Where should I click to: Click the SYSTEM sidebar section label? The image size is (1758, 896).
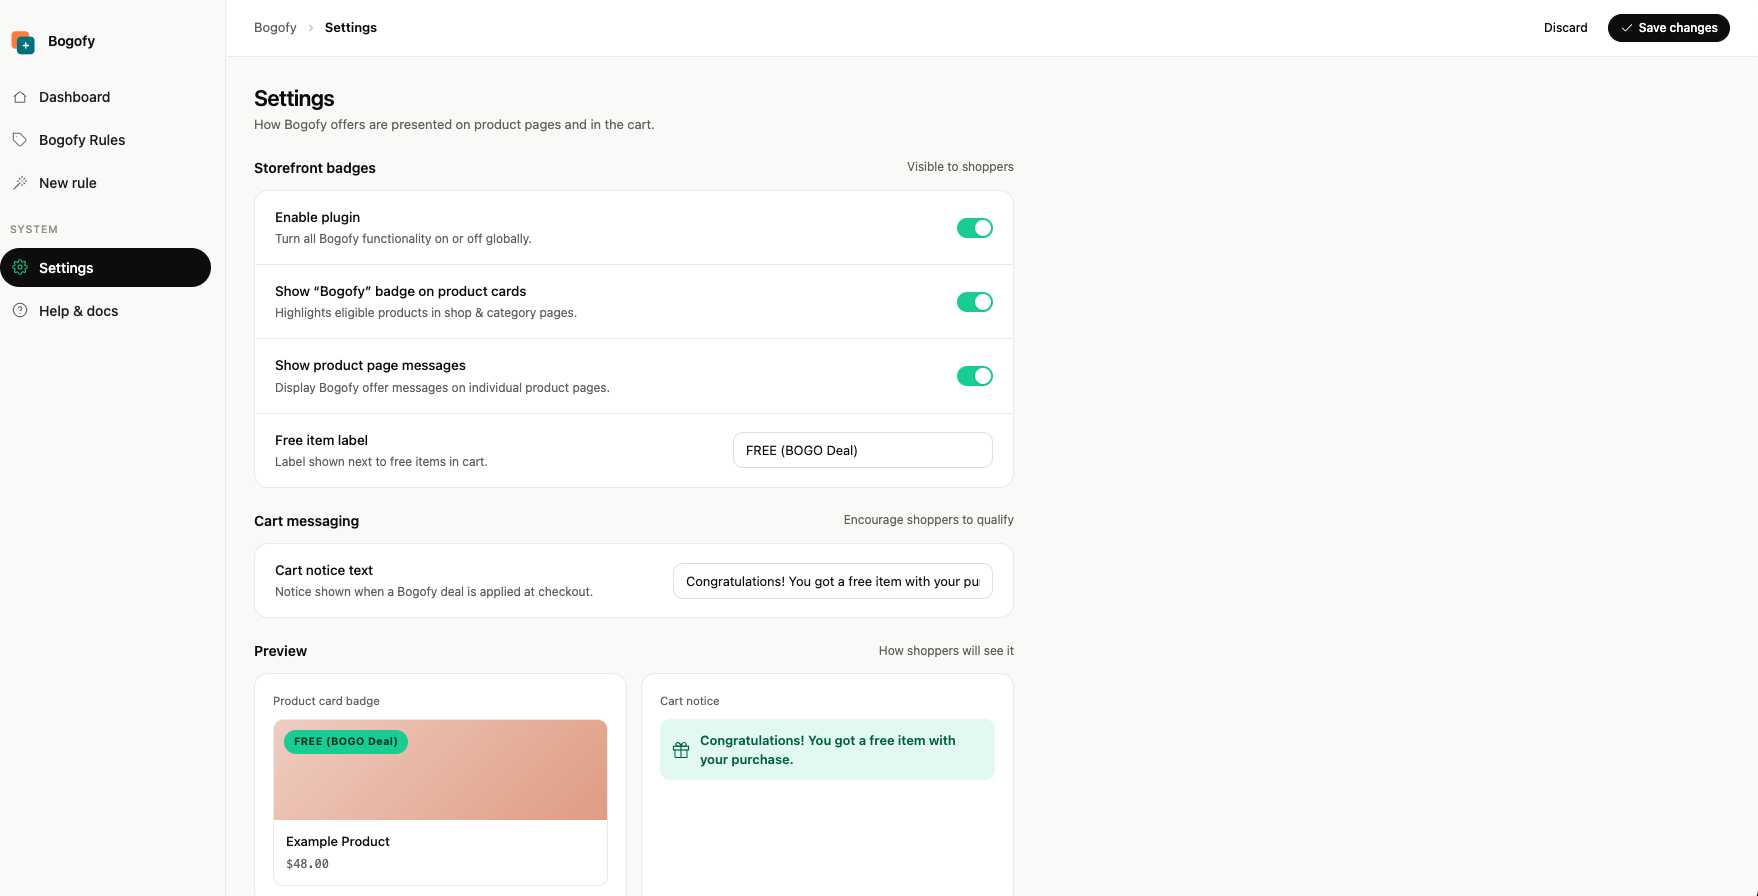coord(34,229)
